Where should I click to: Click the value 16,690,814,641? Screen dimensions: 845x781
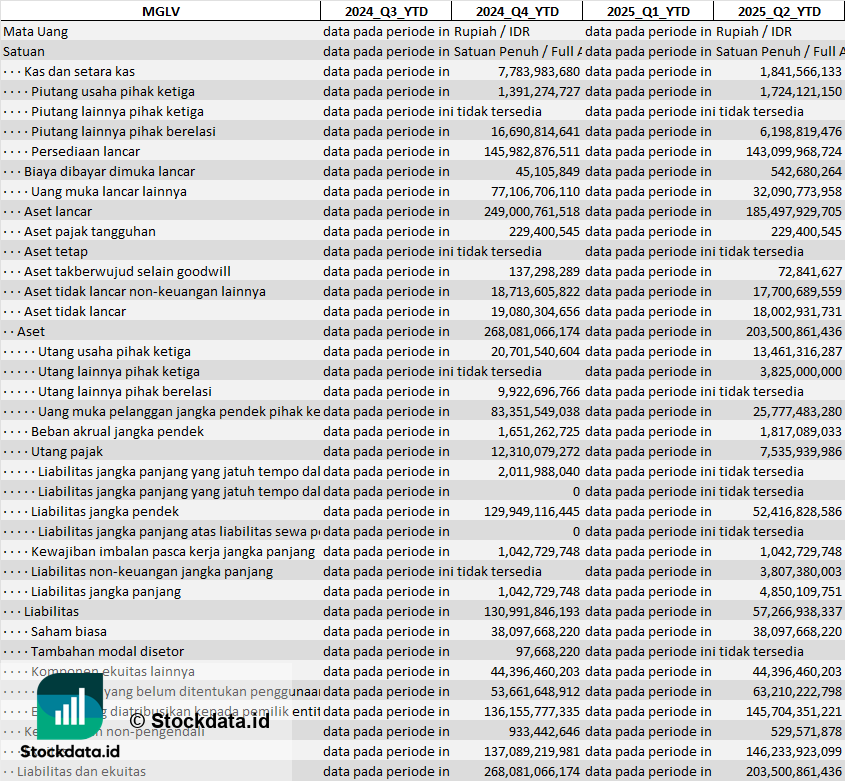pos(535,131)
